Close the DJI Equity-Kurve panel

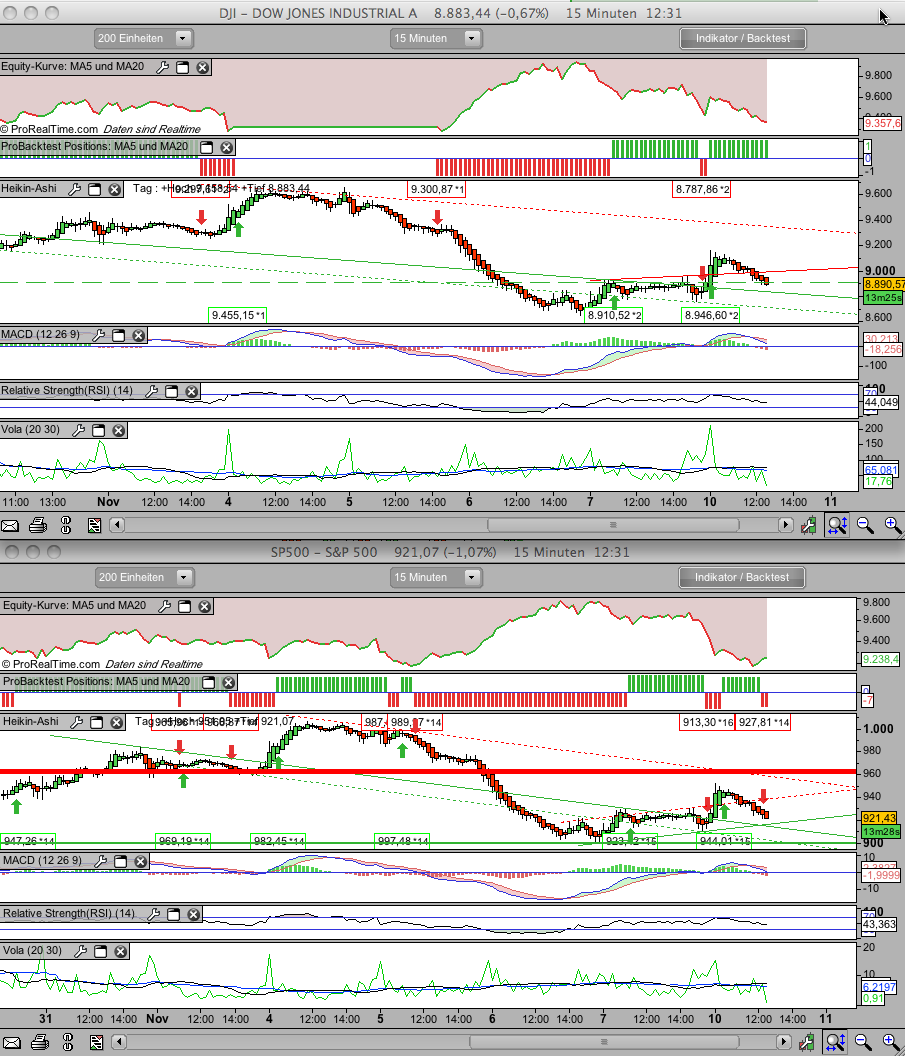tap(203, 67)
